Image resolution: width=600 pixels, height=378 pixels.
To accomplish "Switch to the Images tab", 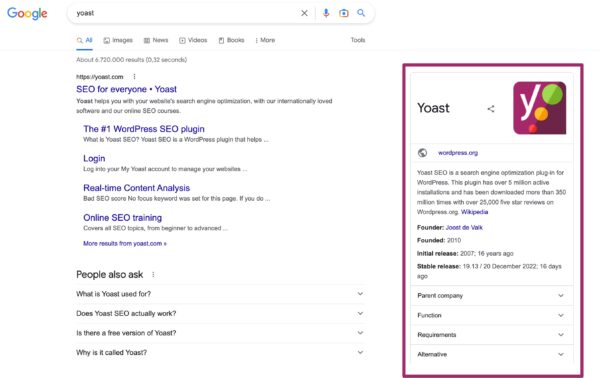I will tap(118, 40).
